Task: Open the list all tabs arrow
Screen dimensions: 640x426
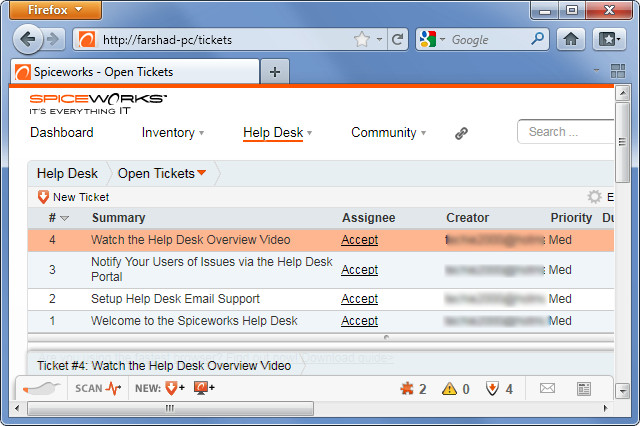Action: tap(596, 70)
